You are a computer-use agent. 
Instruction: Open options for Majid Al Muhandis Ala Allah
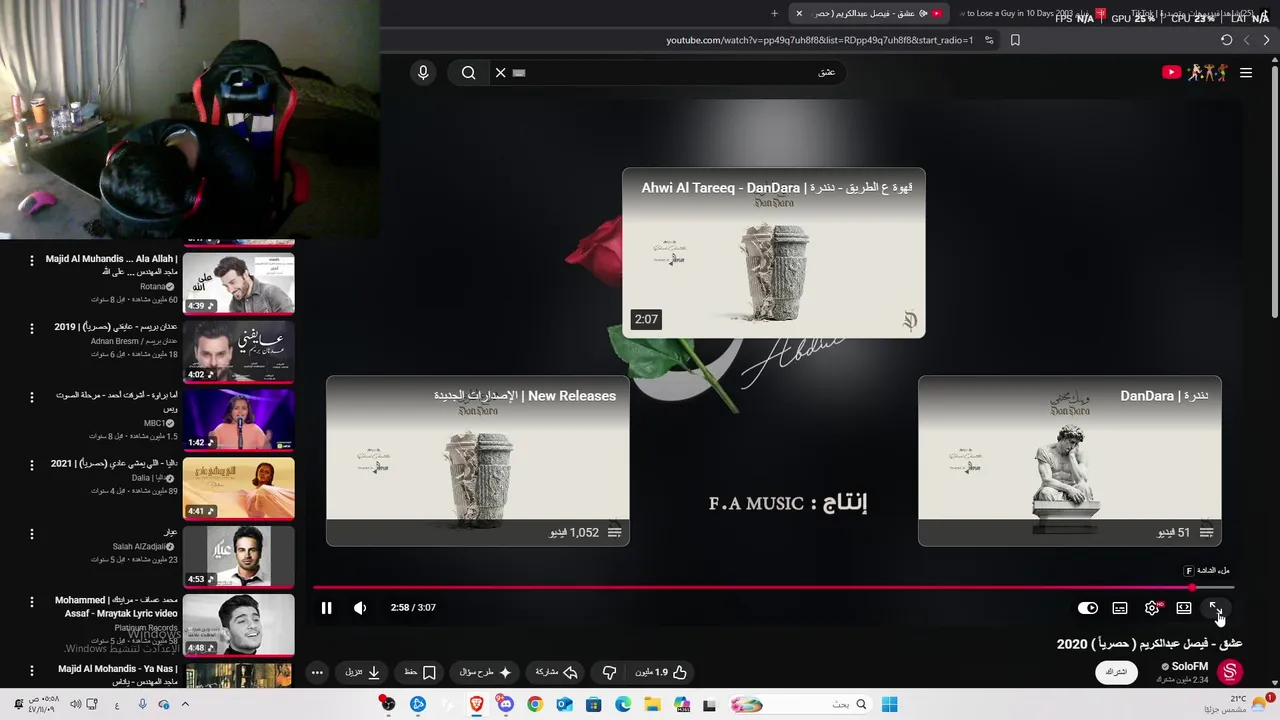(x=31, y=260)
